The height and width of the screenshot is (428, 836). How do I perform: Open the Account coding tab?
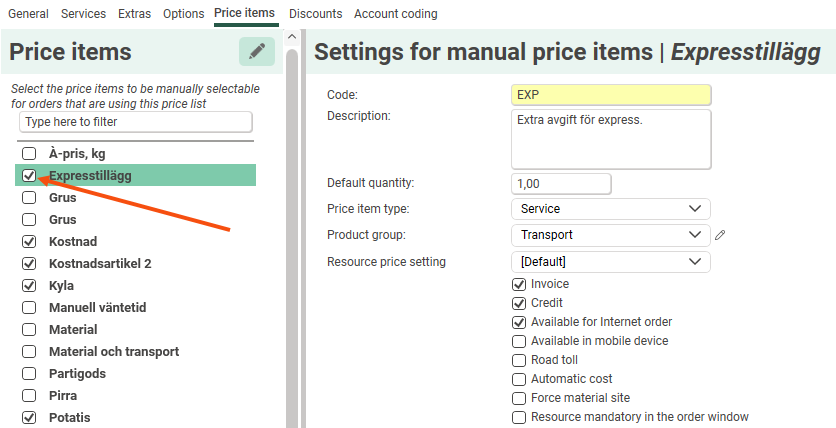395,14
